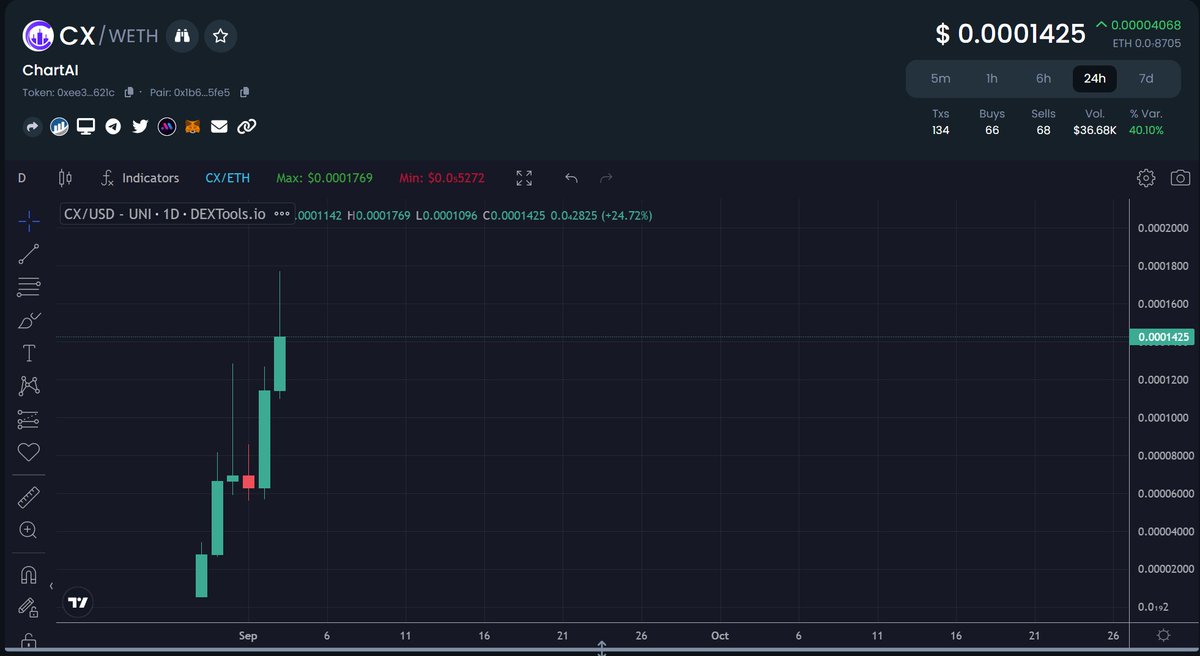Toggle lock all drawings padlock icon
This screenshot has width=1200, height=656.
pyautogui.click(x=29, y=640)
